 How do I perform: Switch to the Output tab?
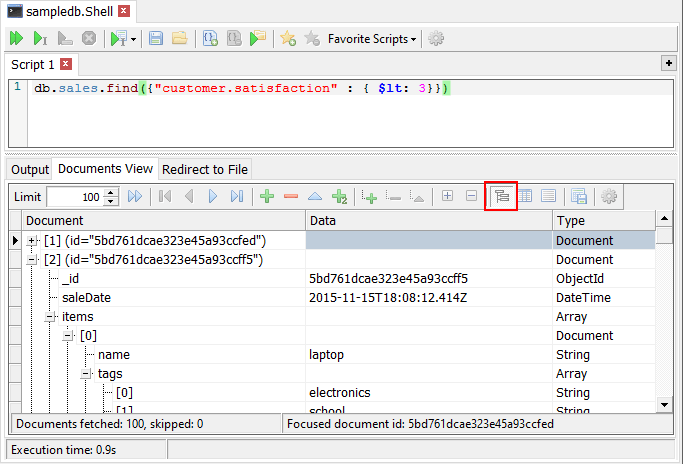[30, 170]
